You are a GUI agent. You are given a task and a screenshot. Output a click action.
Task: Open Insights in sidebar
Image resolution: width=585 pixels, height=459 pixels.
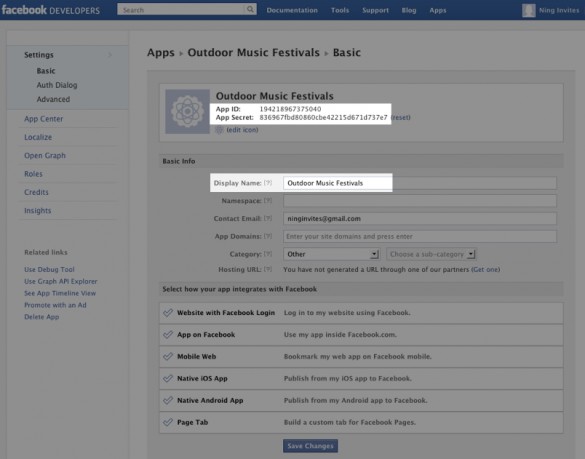click(x=37, y=210)
